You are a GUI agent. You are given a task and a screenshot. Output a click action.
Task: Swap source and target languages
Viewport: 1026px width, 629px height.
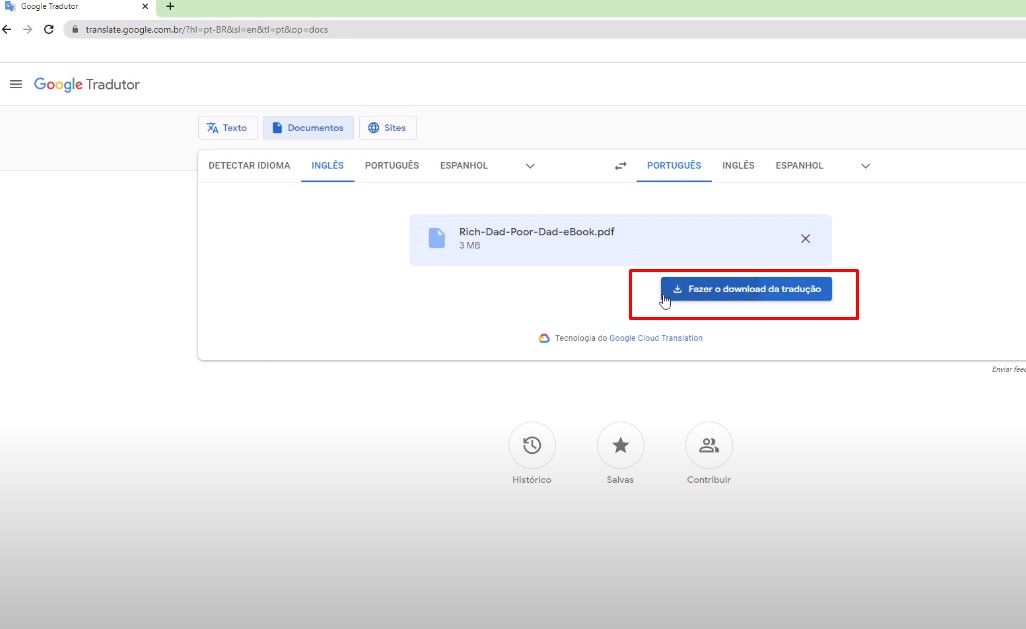tap(620, 166)
